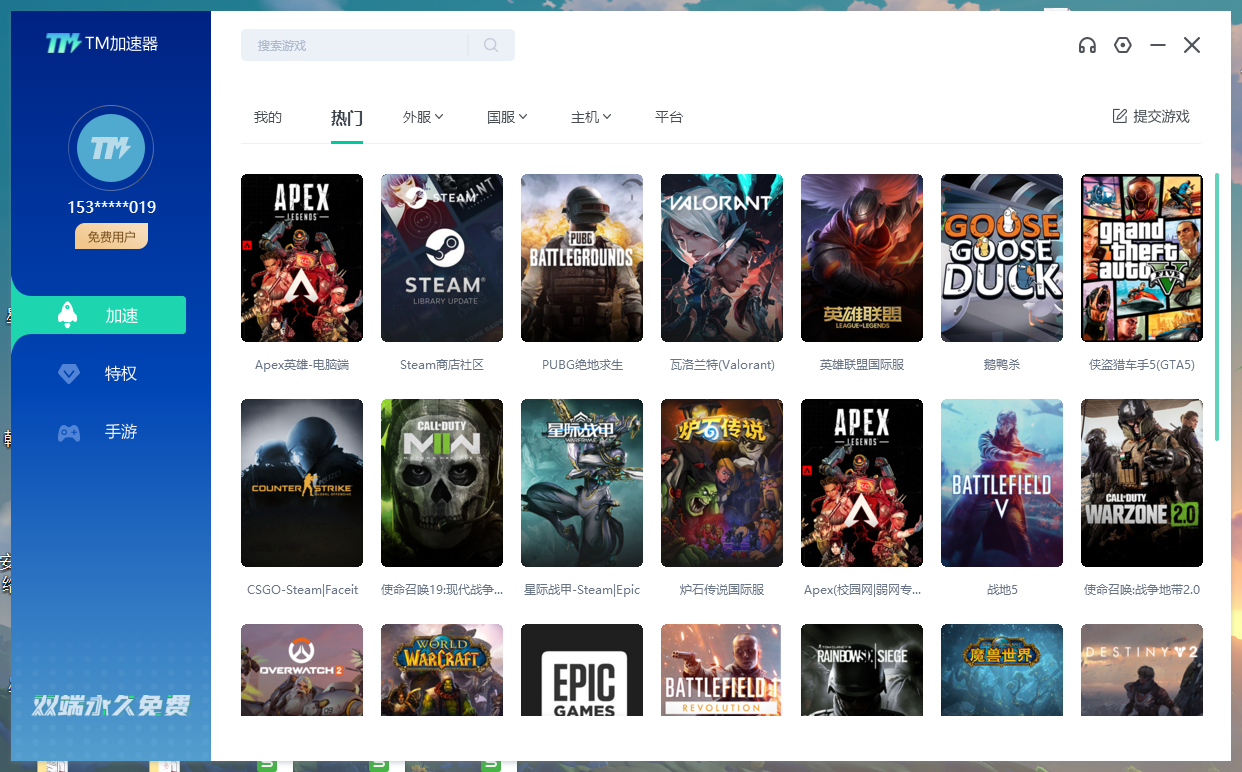Expand the 外服 dropdown
Image resolution: width=1242 pixels, height=772 pixels.
(423, 117)
